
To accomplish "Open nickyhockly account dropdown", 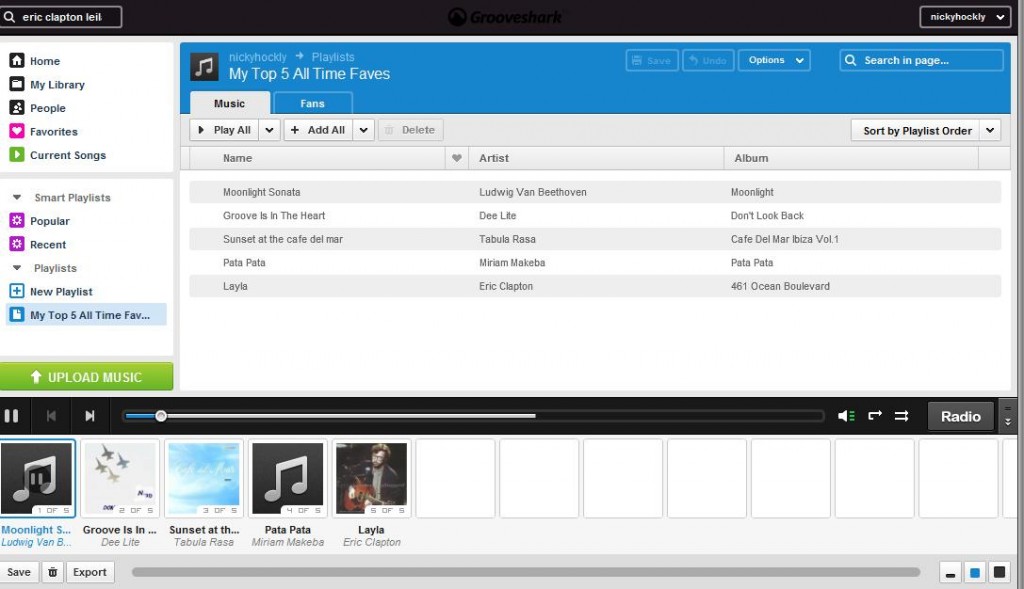I will [965, 17].
